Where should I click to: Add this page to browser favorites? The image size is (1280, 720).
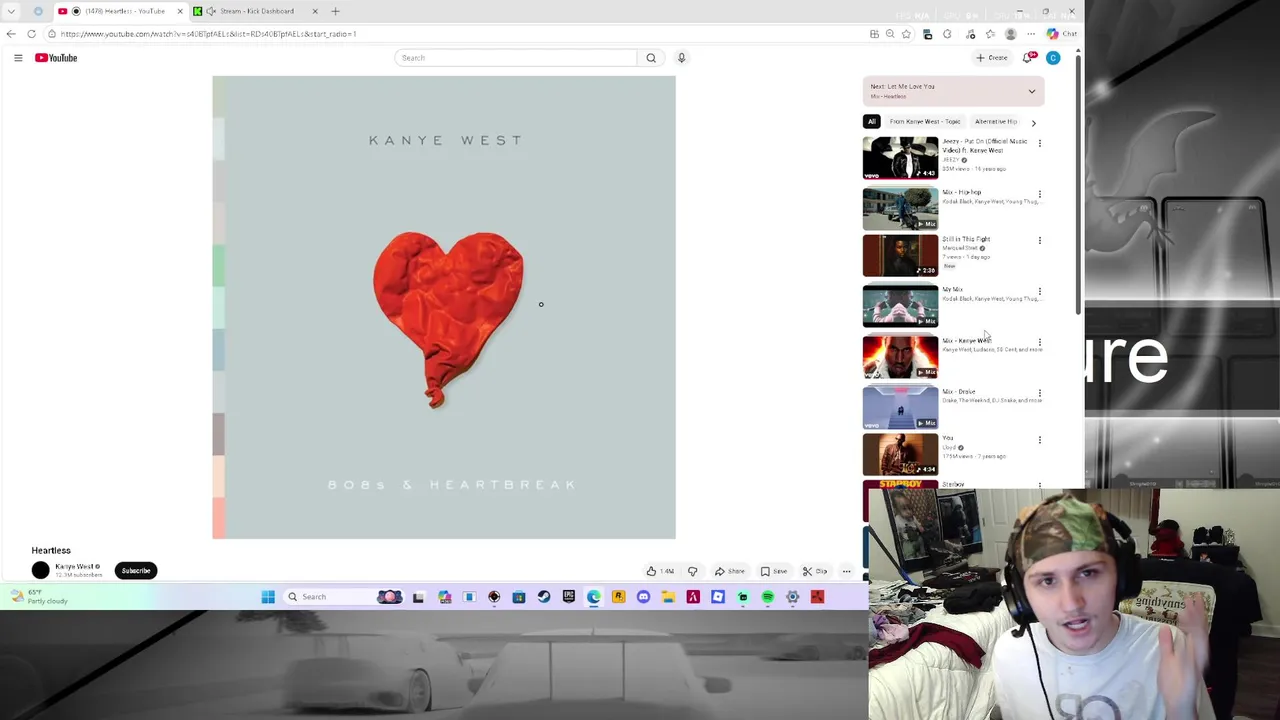(x=906, y=34)
